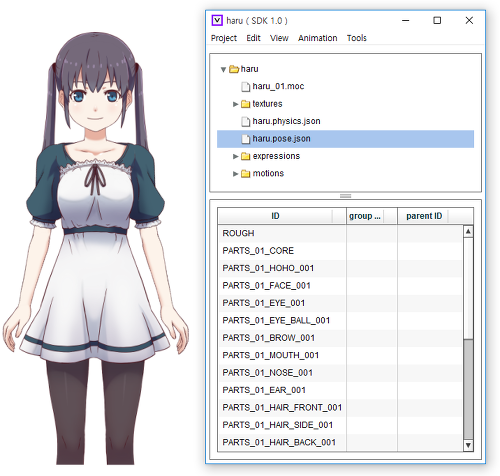The image size is (500, 476).
Task: Minimize the haru viewer window
Action: tap(405, 21)
